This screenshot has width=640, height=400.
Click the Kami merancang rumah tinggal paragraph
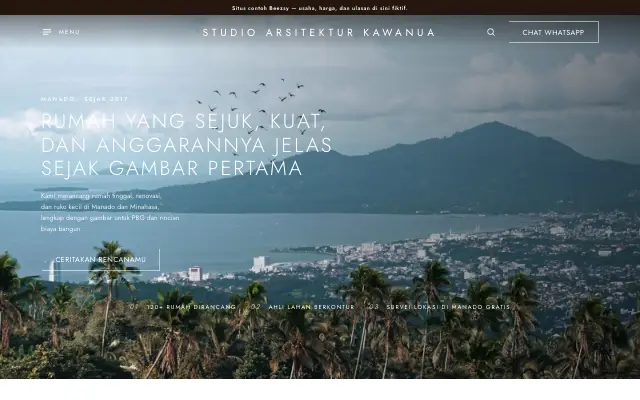click(x=110, y=212)
